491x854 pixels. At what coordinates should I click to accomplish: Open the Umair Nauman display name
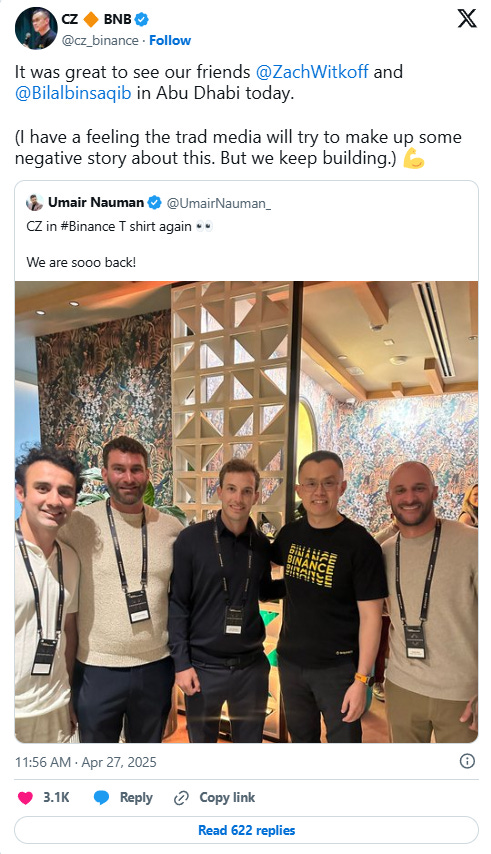click(96, 203)
